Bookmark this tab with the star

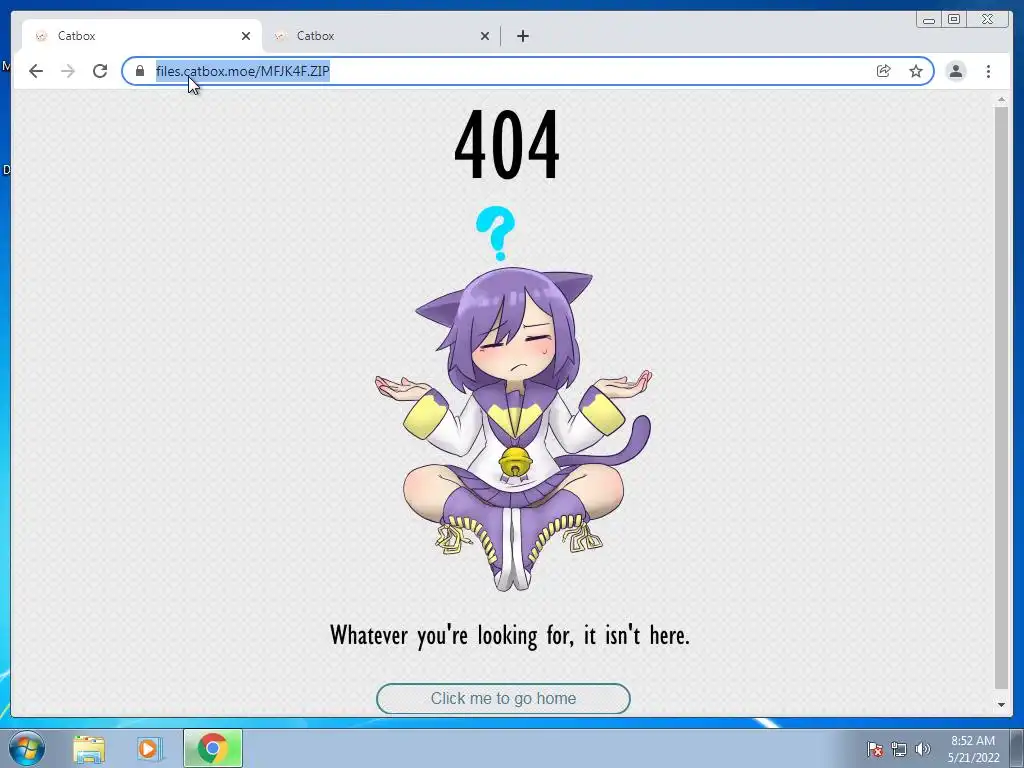pos(916,71)
